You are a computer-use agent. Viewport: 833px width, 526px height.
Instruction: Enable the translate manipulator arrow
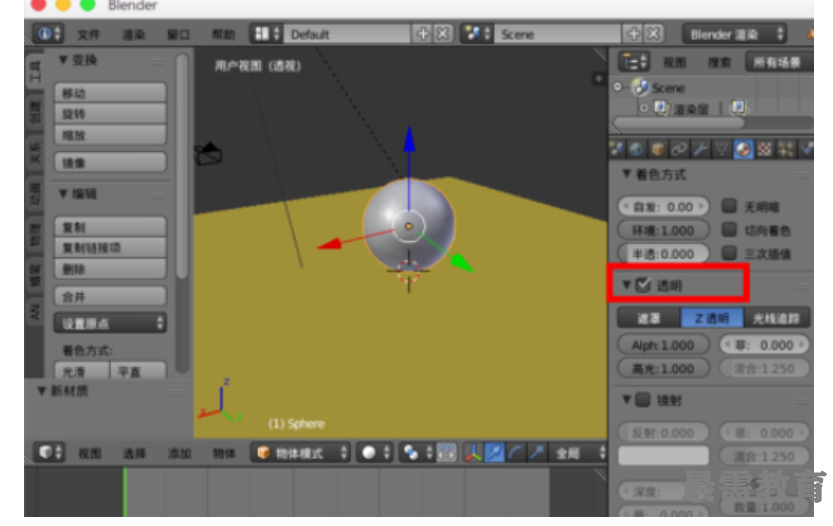pos(494,453)
